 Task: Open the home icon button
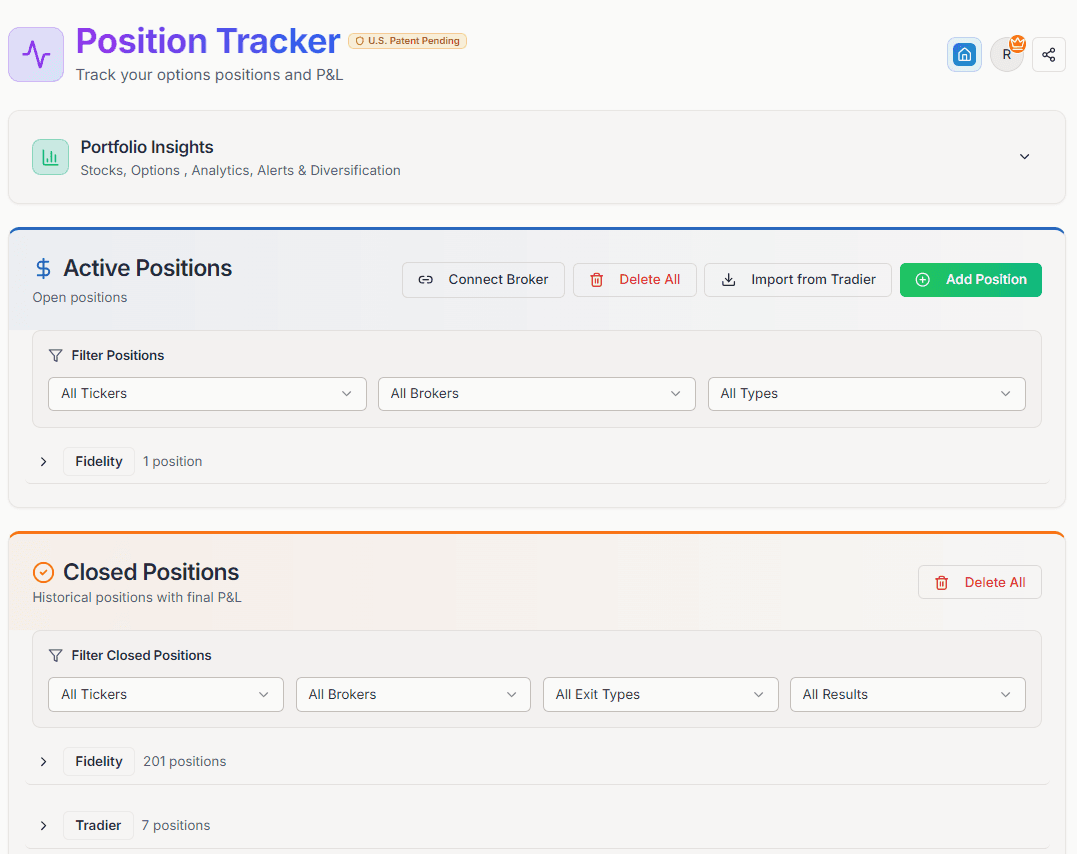click(x=964, y=54)
